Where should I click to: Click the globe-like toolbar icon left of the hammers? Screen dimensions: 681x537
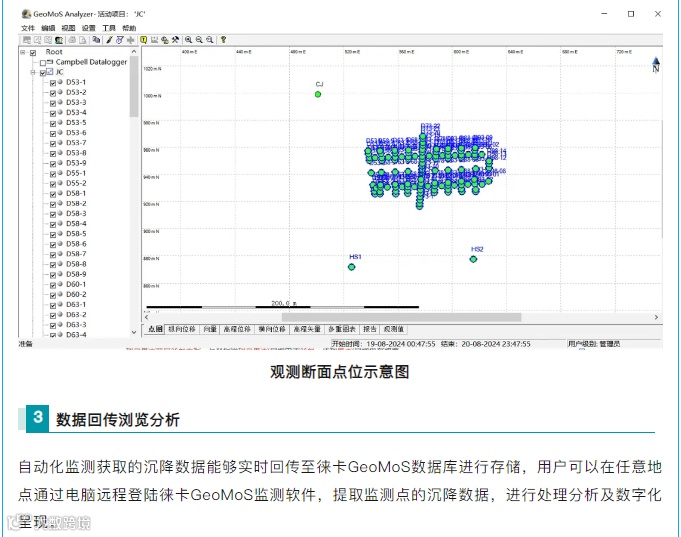click(165, 40)
